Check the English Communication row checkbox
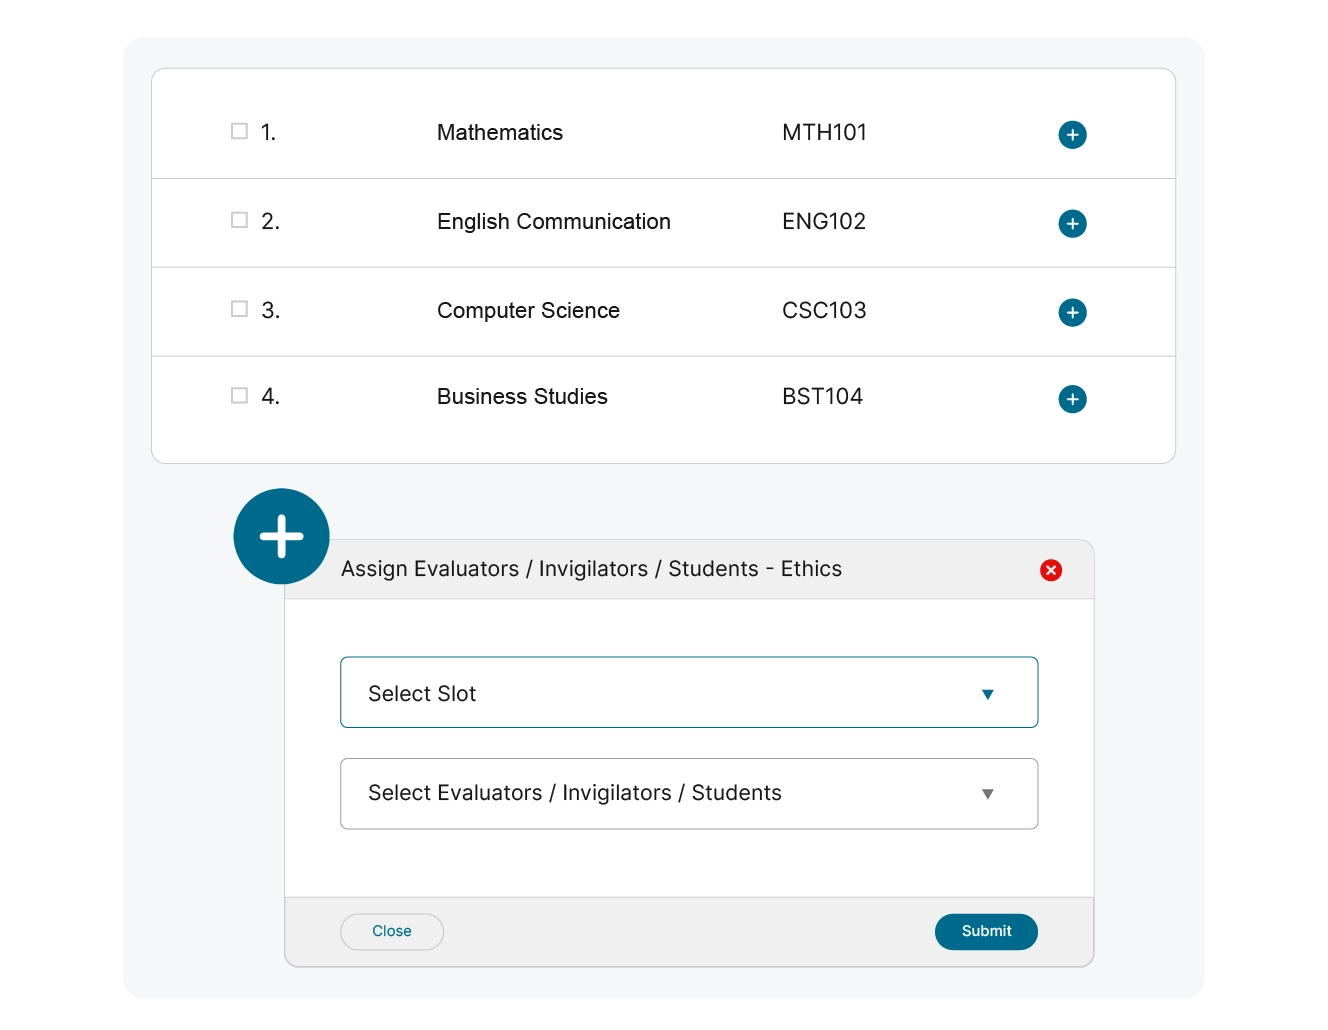Viewport: 1328px width, 1030px height. pyautogui.click(x=239, y=220)
